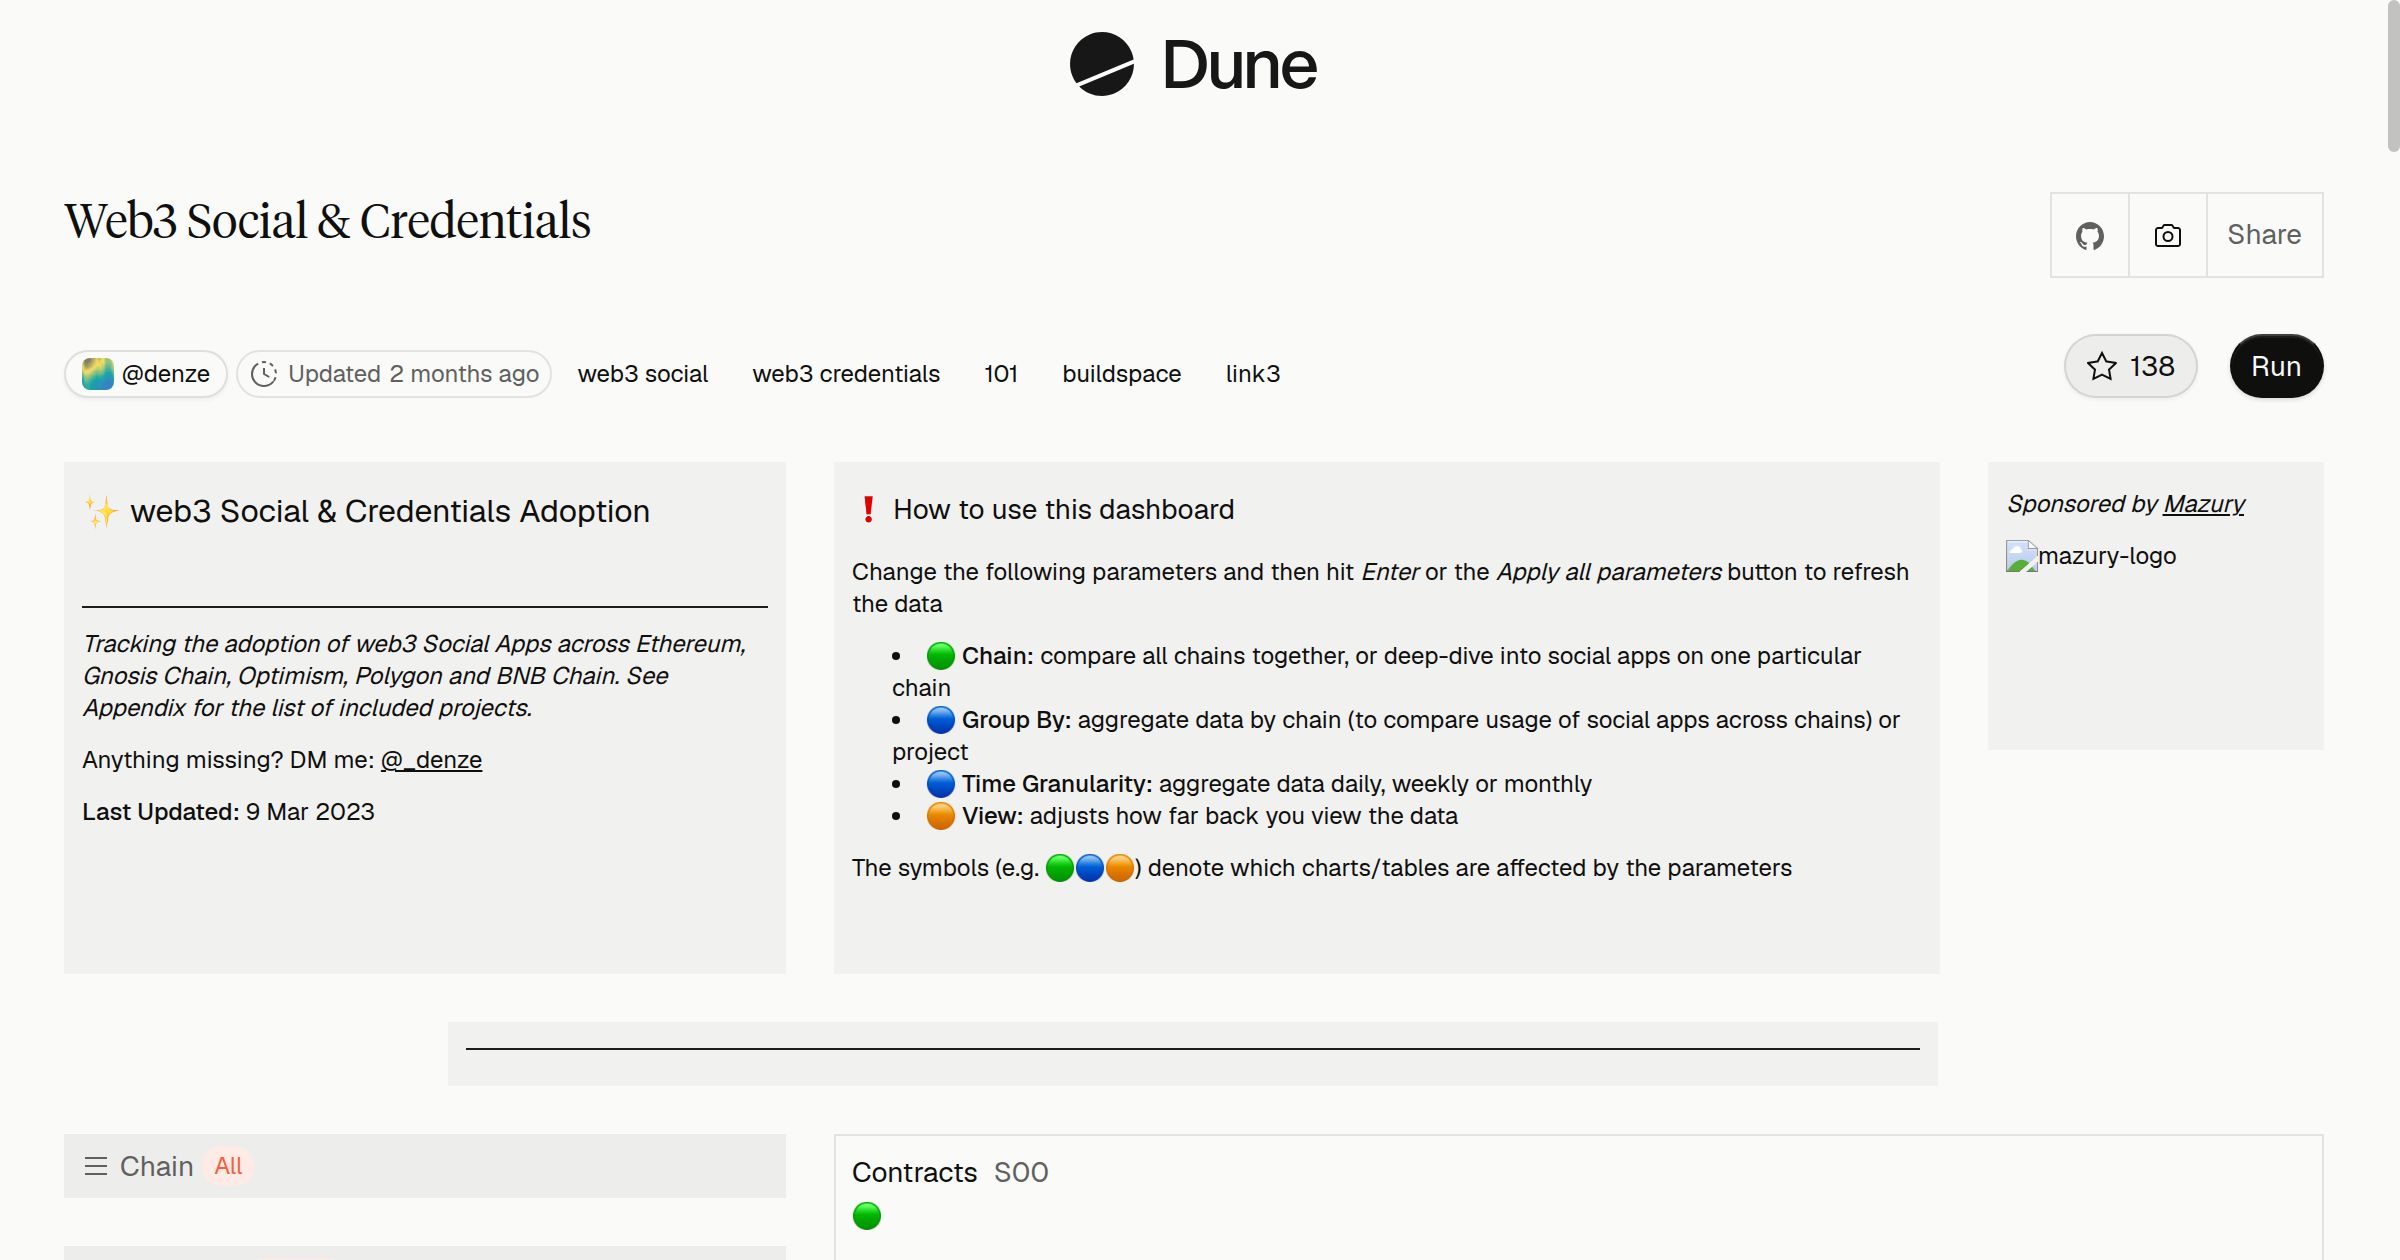Image resolution: width=2400 pixels, height=1260 pixels.
Task: Click the Contracts chart title
Action: (x=914, y=1172)
